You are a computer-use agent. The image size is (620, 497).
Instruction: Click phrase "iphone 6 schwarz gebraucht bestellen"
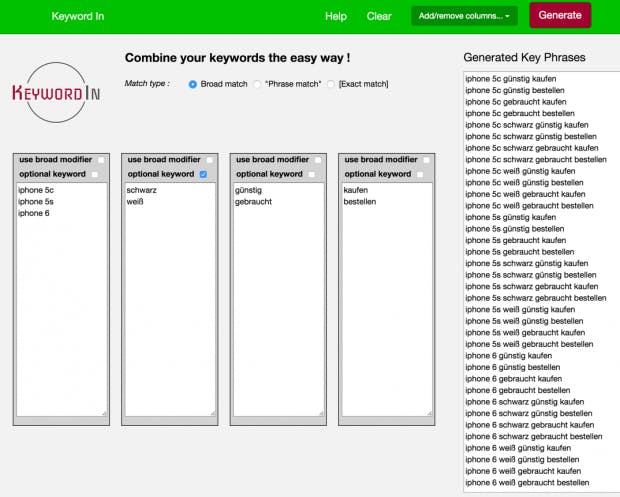point(534,436)
